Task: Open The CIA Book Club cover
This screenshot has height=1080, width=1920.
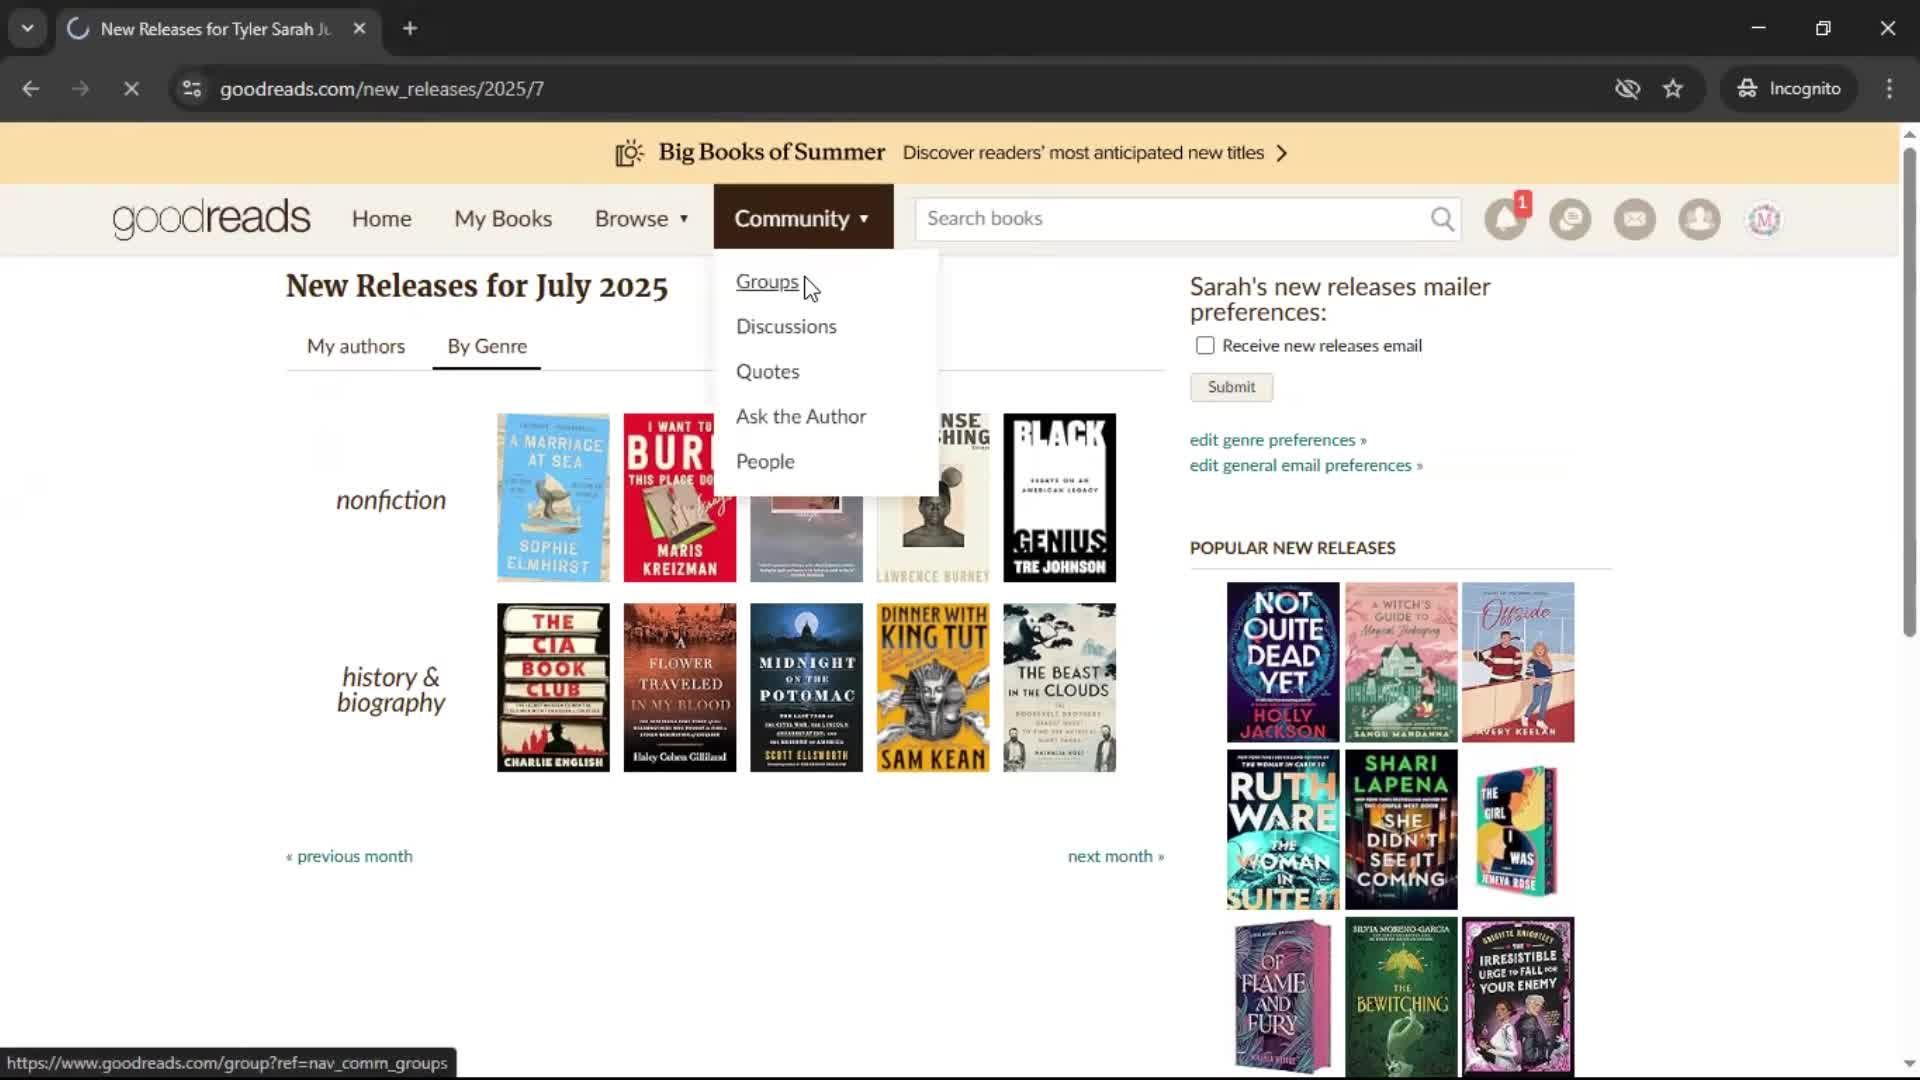Action: tap(553, 688)
